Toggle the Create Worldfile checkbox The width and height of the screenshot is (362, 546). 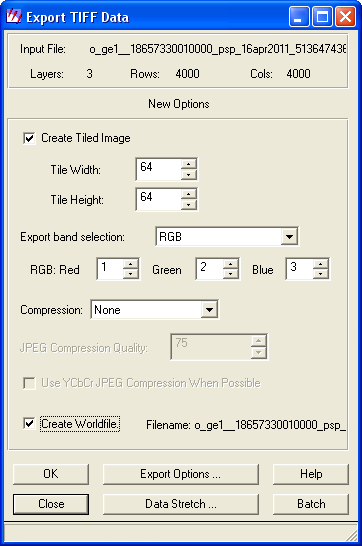[x=29, y=424]
